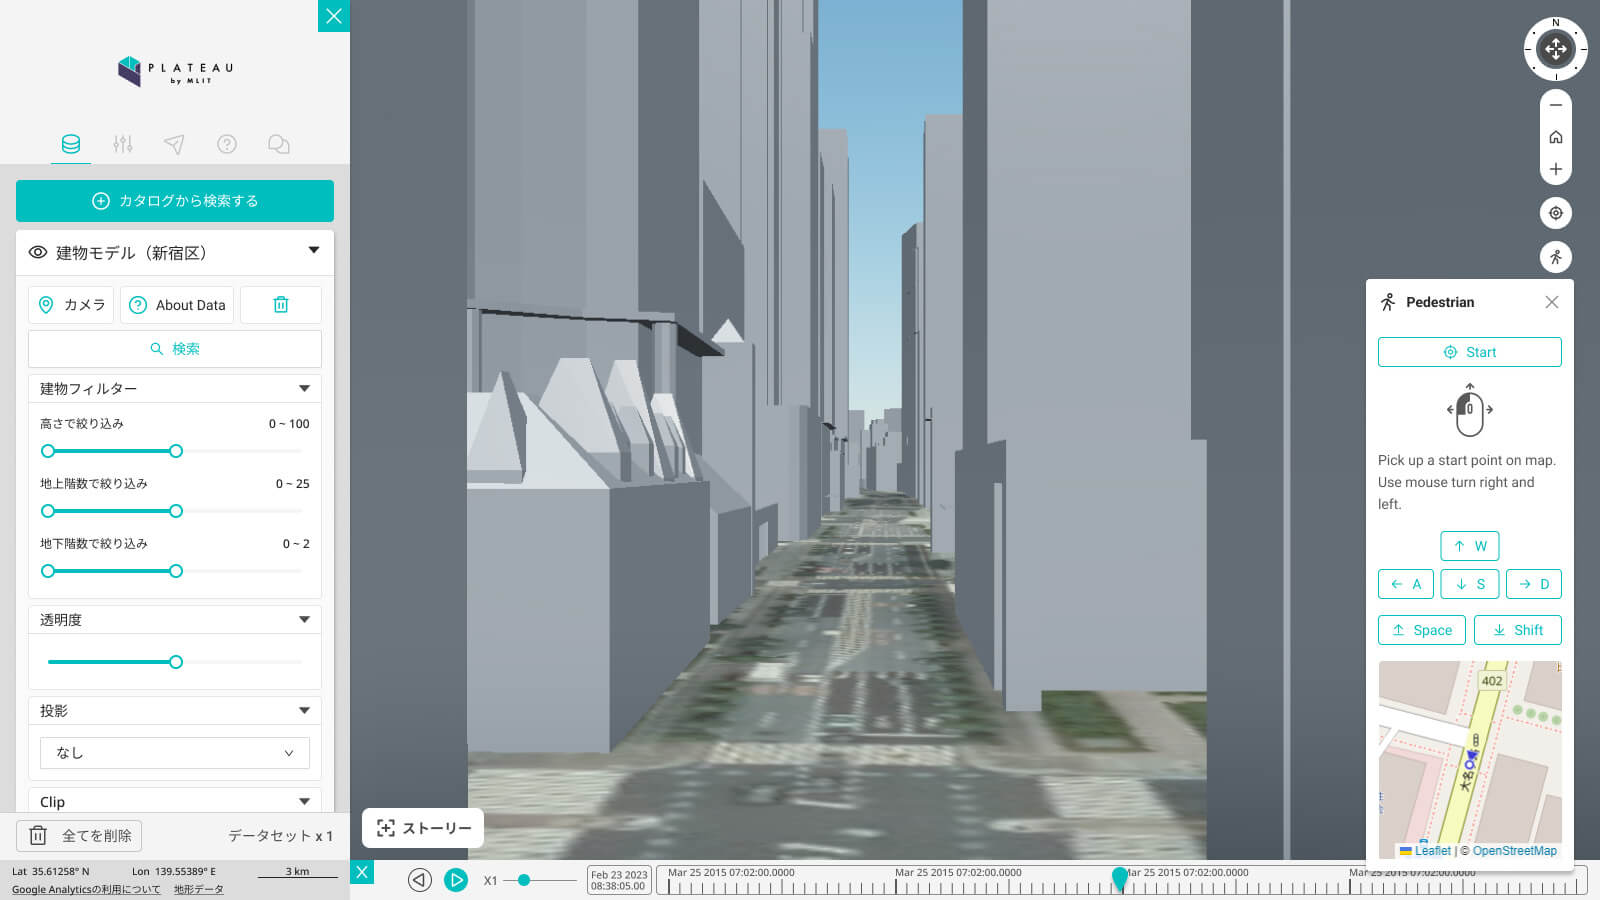Zoom out with the minus icon
Viewport: 1600px width, 900px height.
(x=1556, y=105)
